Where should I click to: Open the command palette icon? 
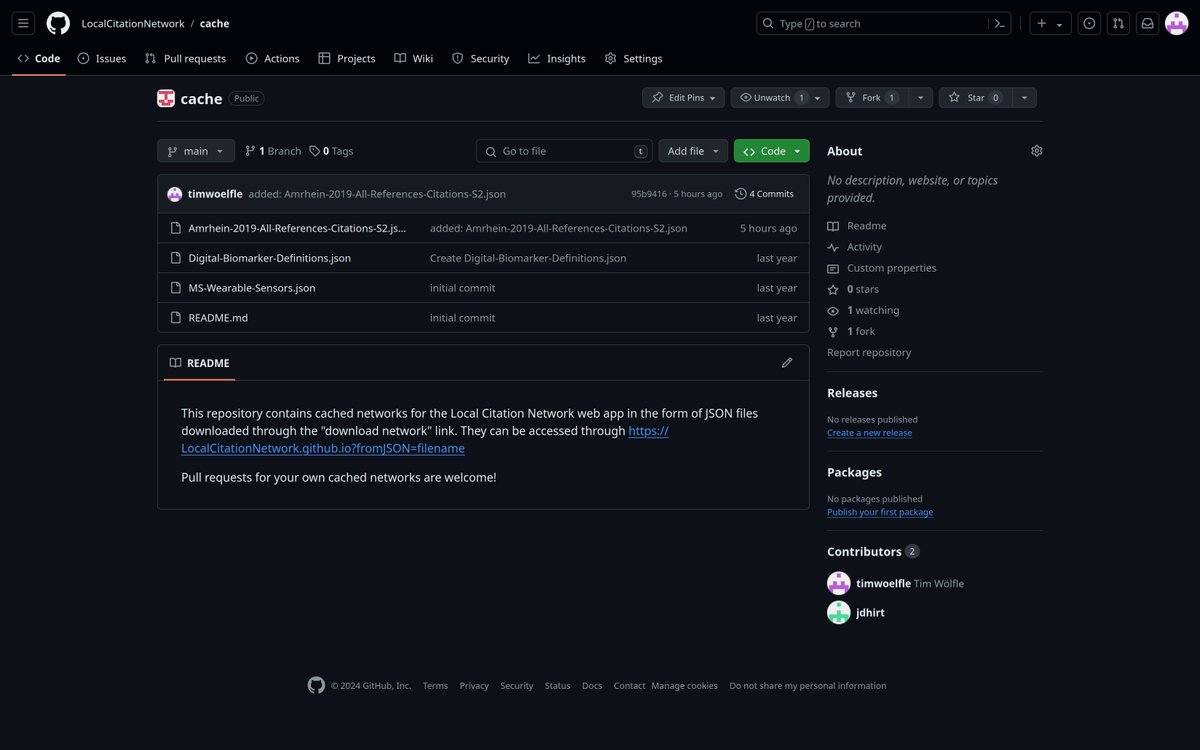(999, 23)
